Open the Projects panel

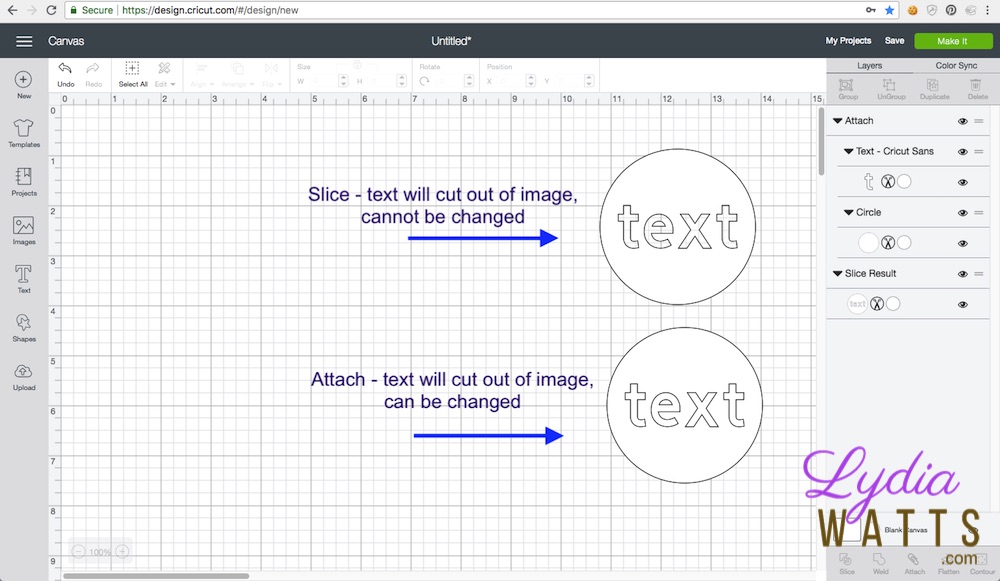pyautogui.click(x=24, y=182)
